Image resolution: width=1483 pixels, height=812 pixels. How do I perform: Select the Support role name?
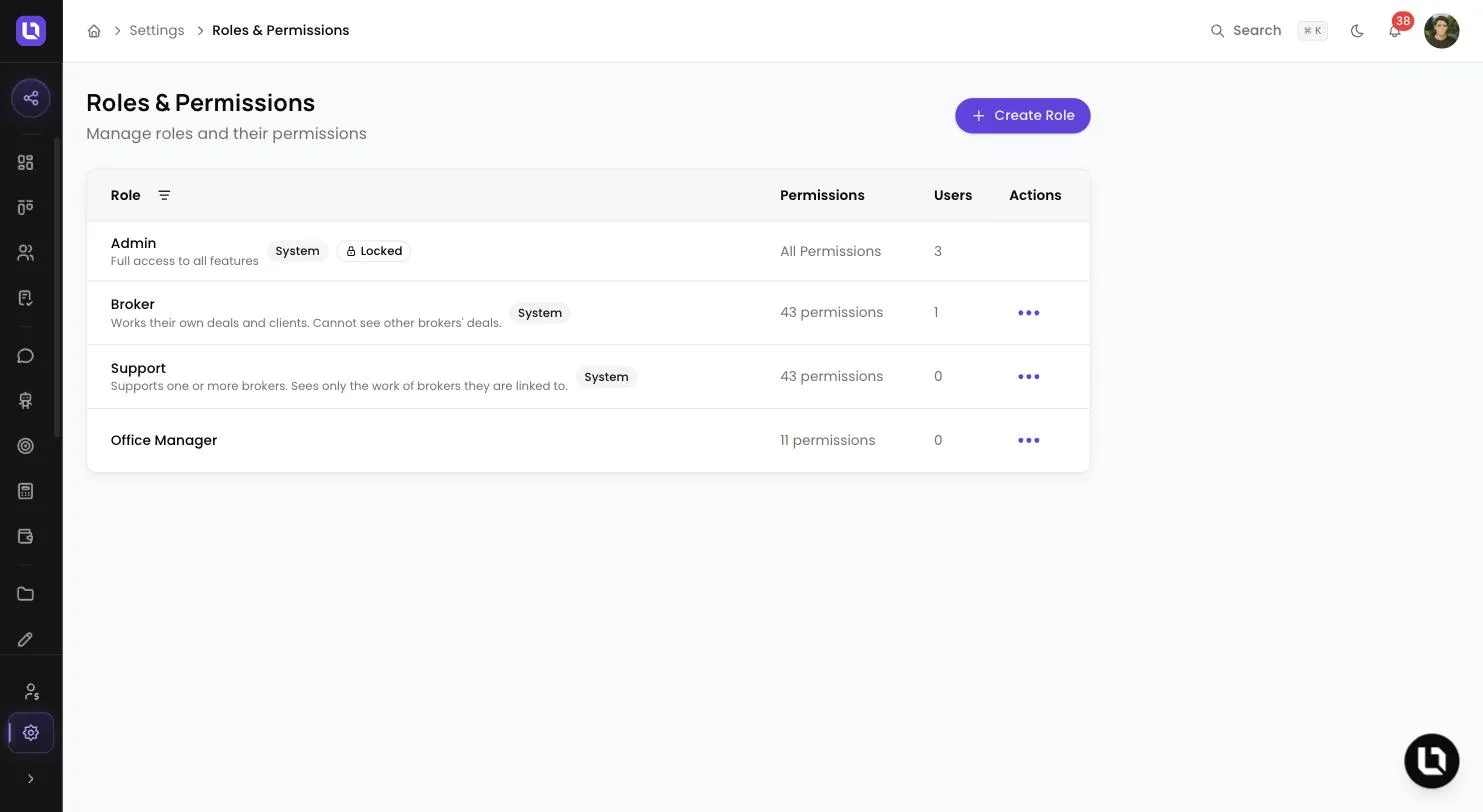tap(138, 368)
